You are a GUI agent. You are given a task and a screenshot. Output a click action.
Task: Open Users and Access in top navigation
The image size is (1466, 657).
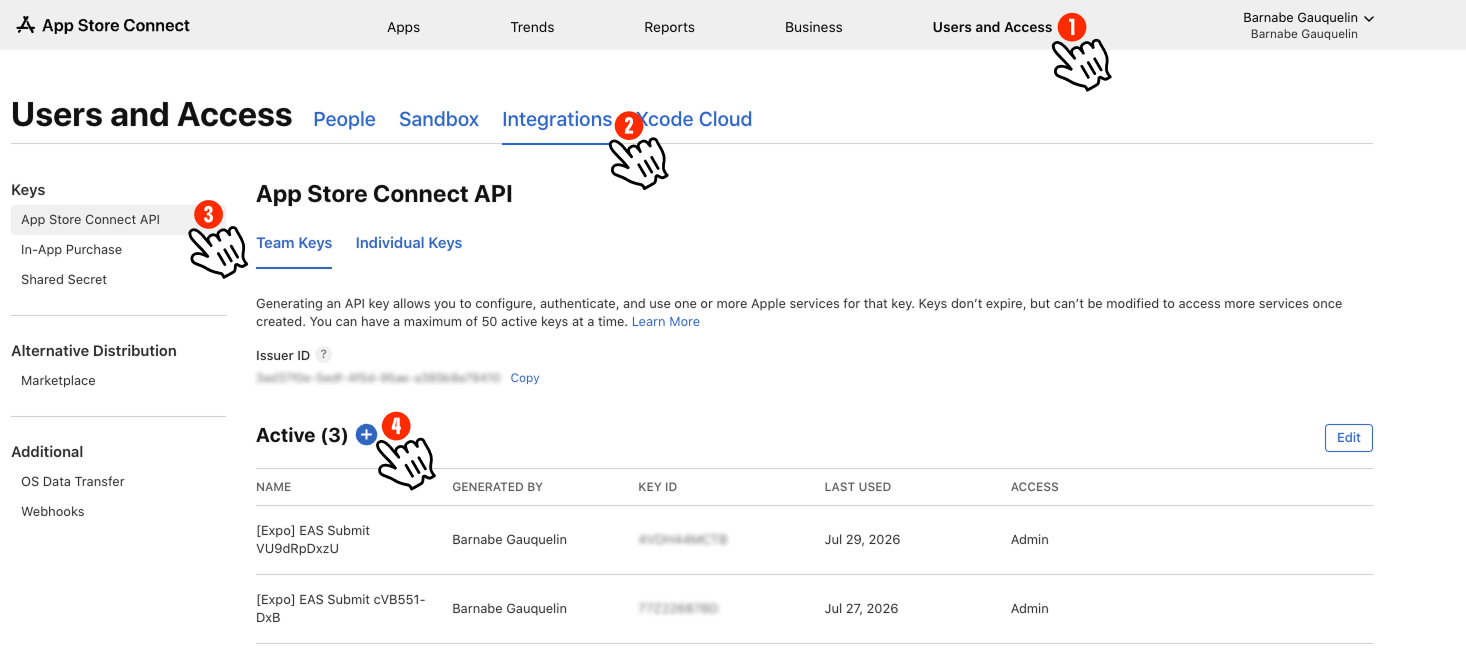coord(992,27)
